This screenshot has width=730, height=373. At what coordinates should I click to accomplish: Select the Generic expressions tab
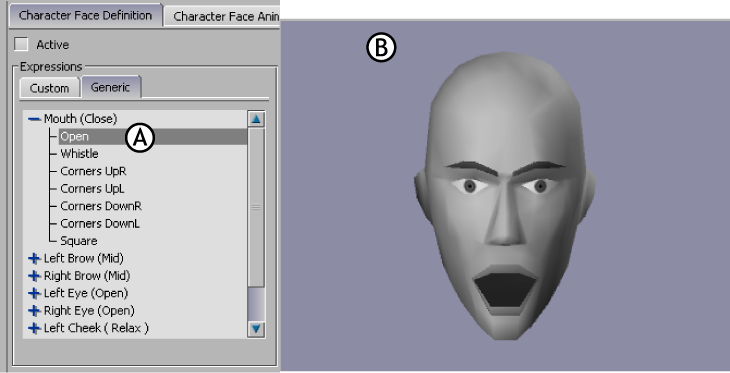[x=111, y=87]
